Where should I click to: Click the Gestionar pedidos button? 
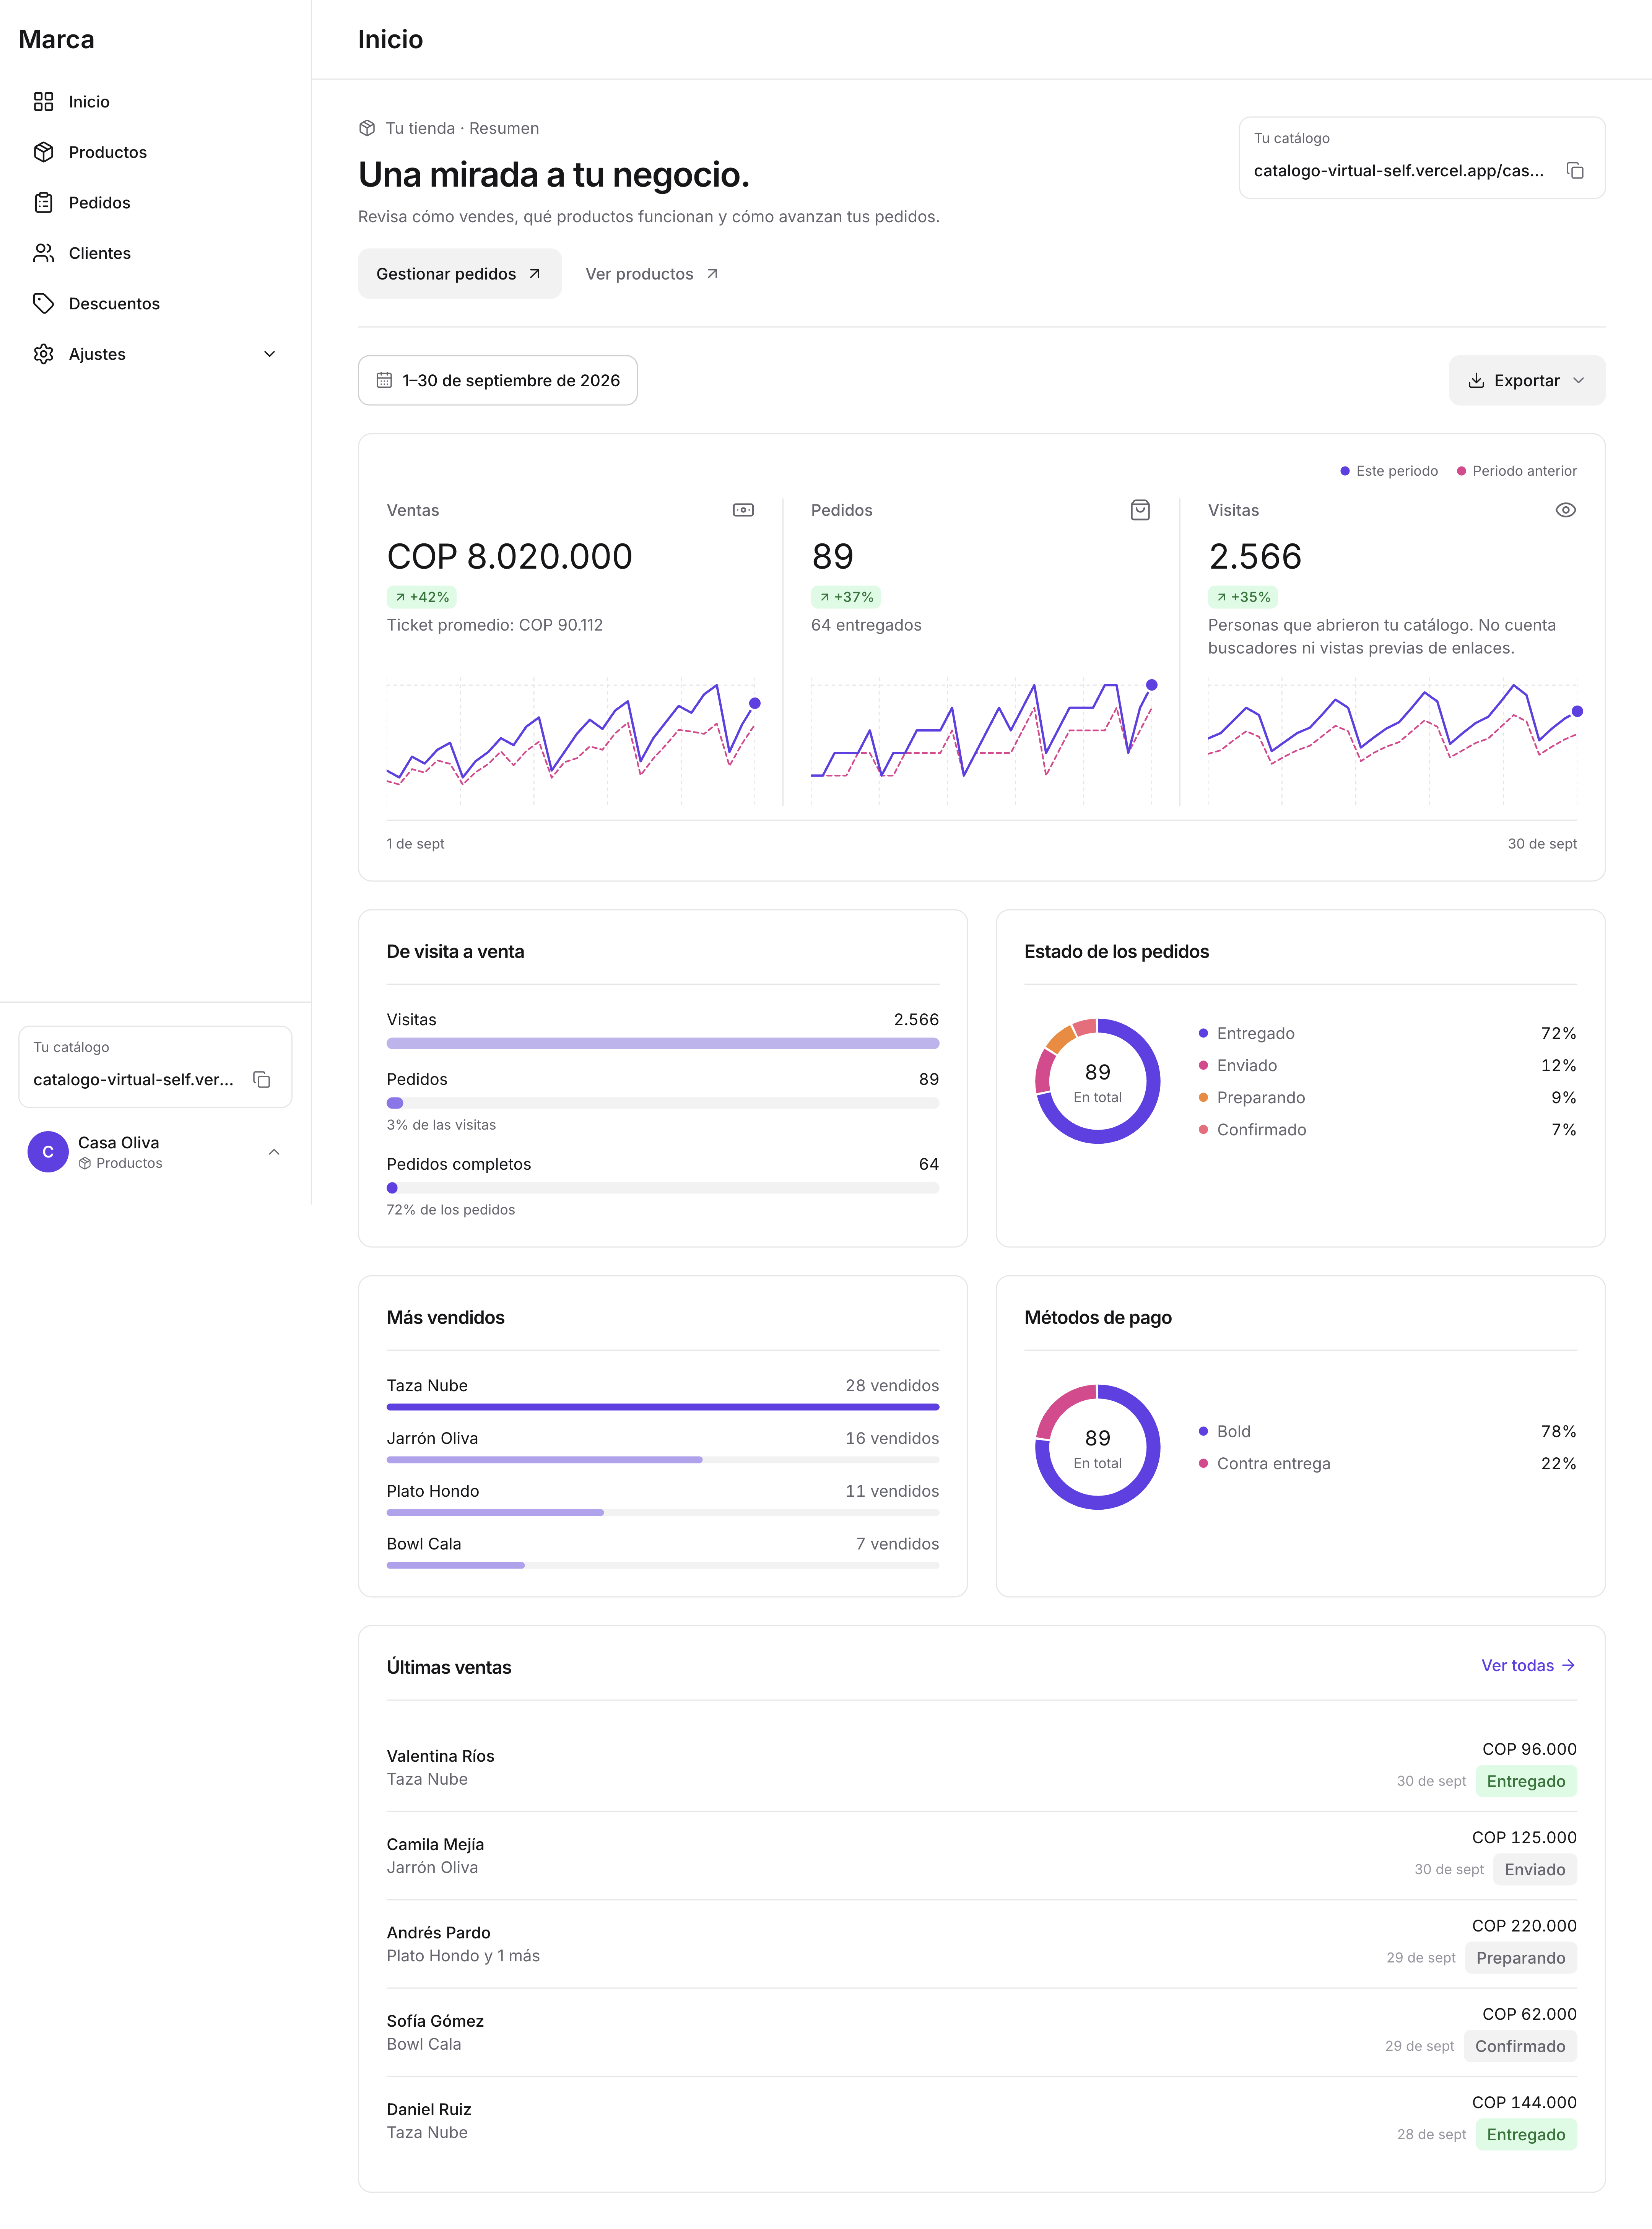point(460,274)
